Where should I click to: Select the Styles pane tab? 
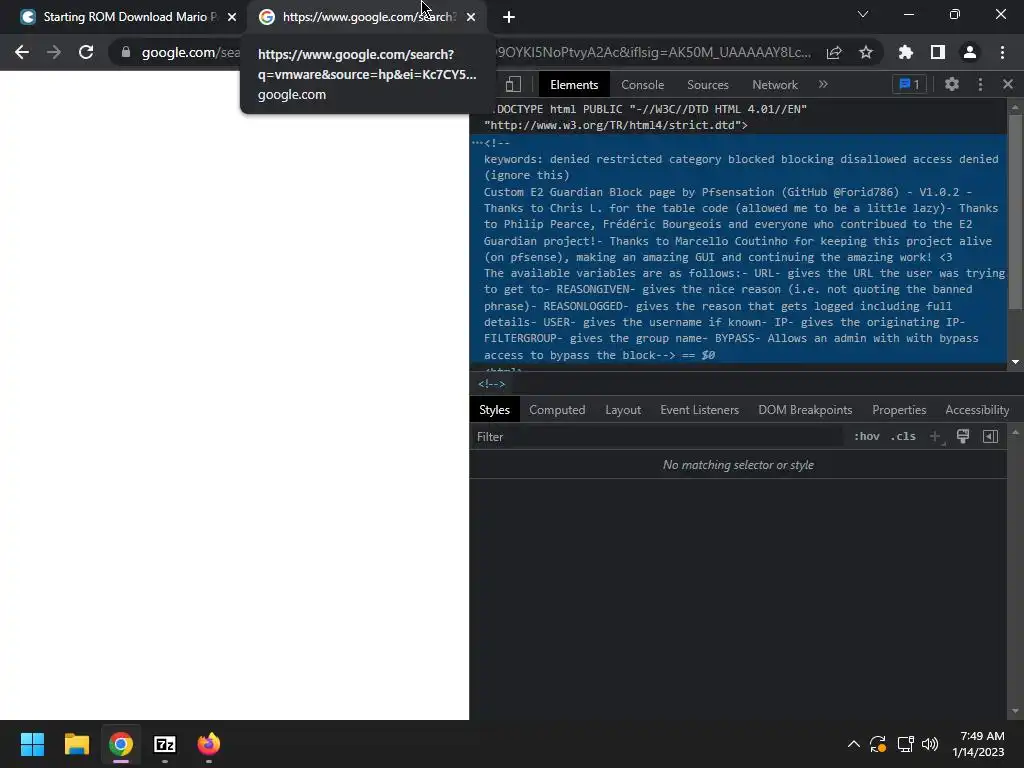tap(494, 409)
